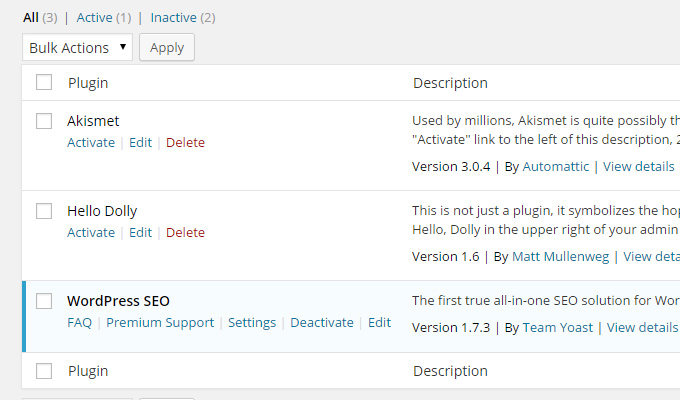This screenshot has width=680, height=400.
Task: Tick the Hello Dolly plugin checkbox
Action: (x=44, y=211)
